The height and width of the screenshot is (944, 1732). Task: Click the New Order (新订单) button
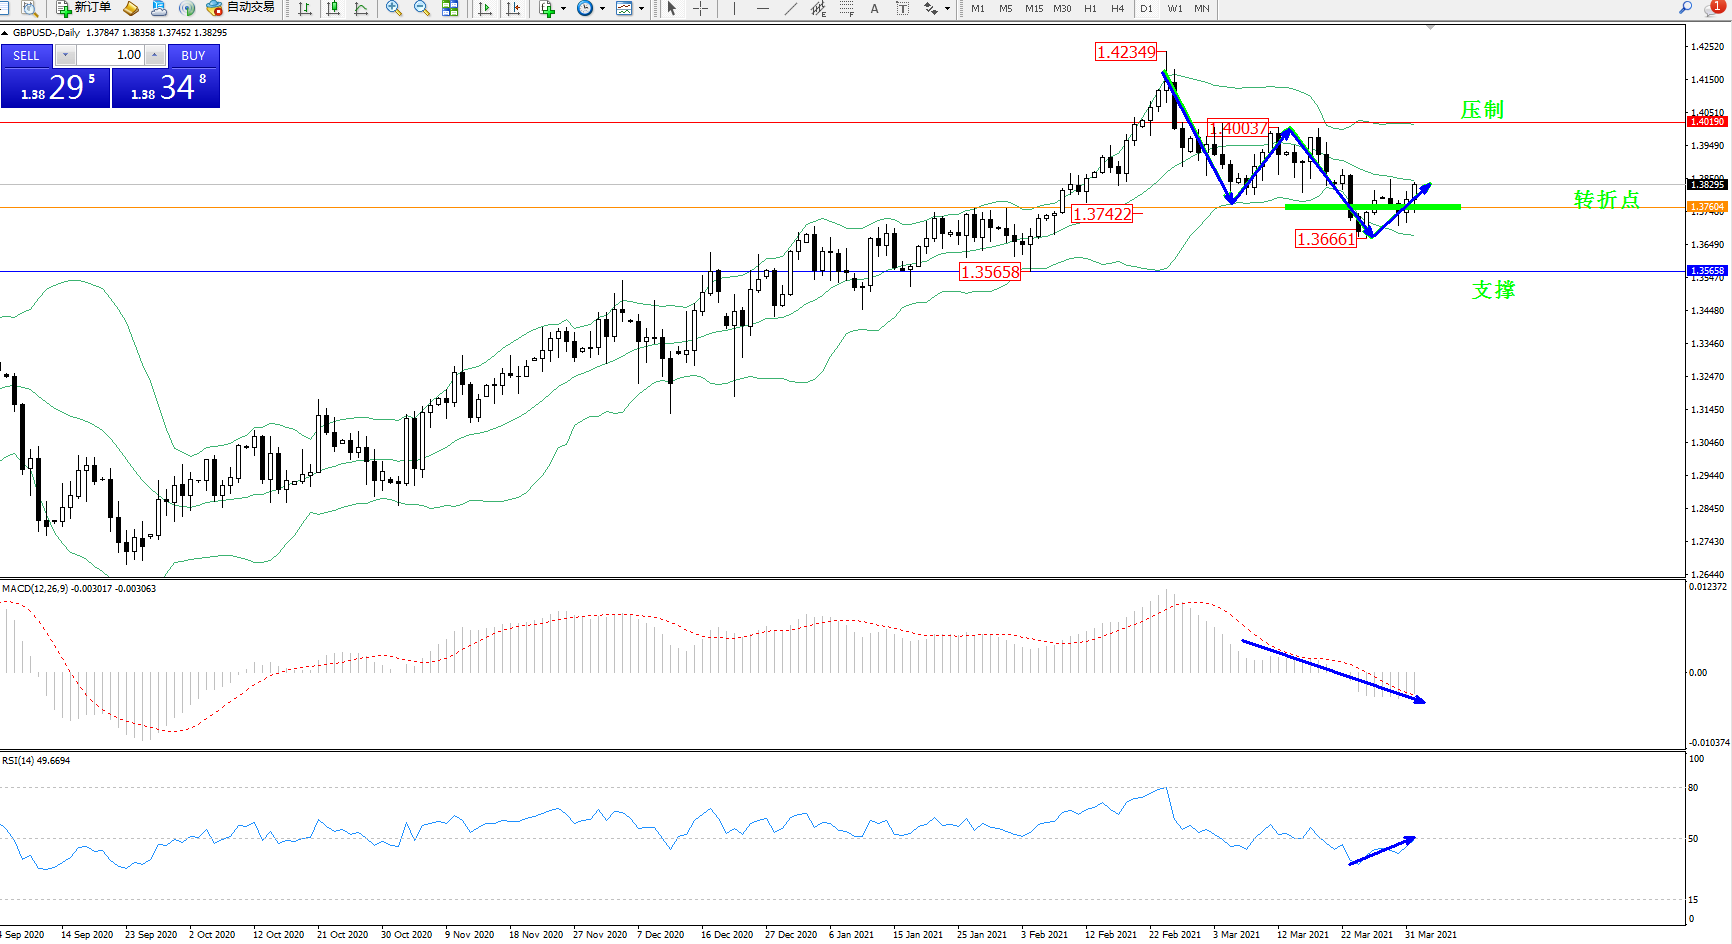point(83,8)
